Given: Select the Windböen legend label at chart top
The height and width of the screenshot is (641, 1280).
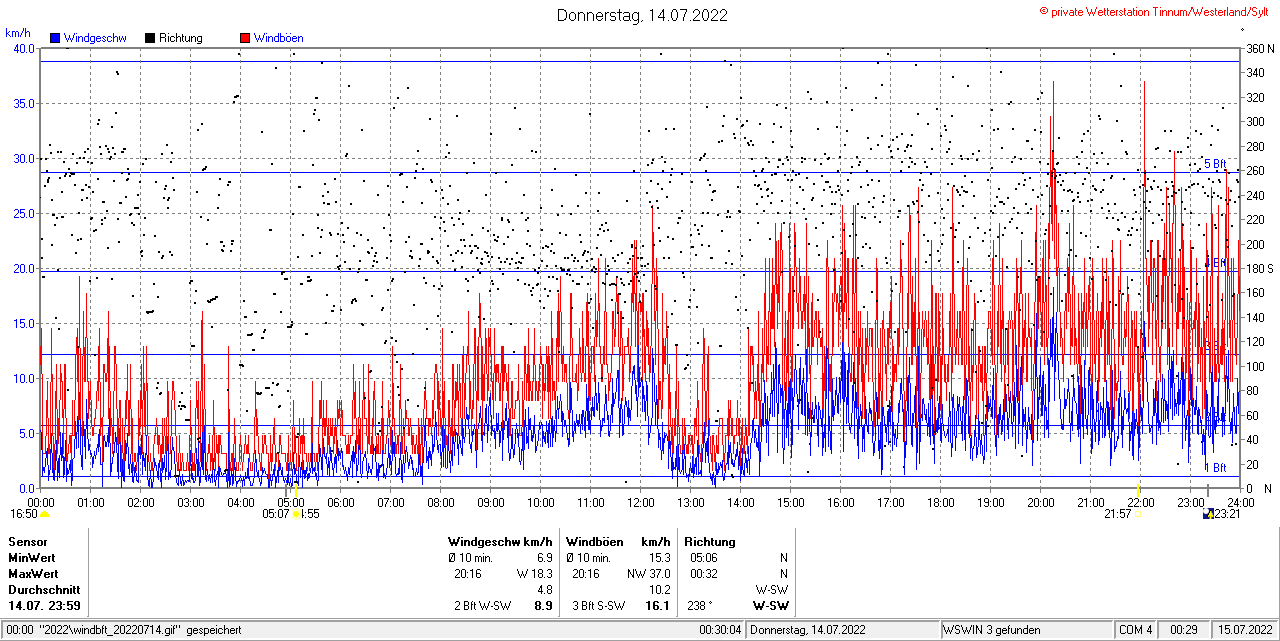Looking at the screenshot, I should pos(278,38).
